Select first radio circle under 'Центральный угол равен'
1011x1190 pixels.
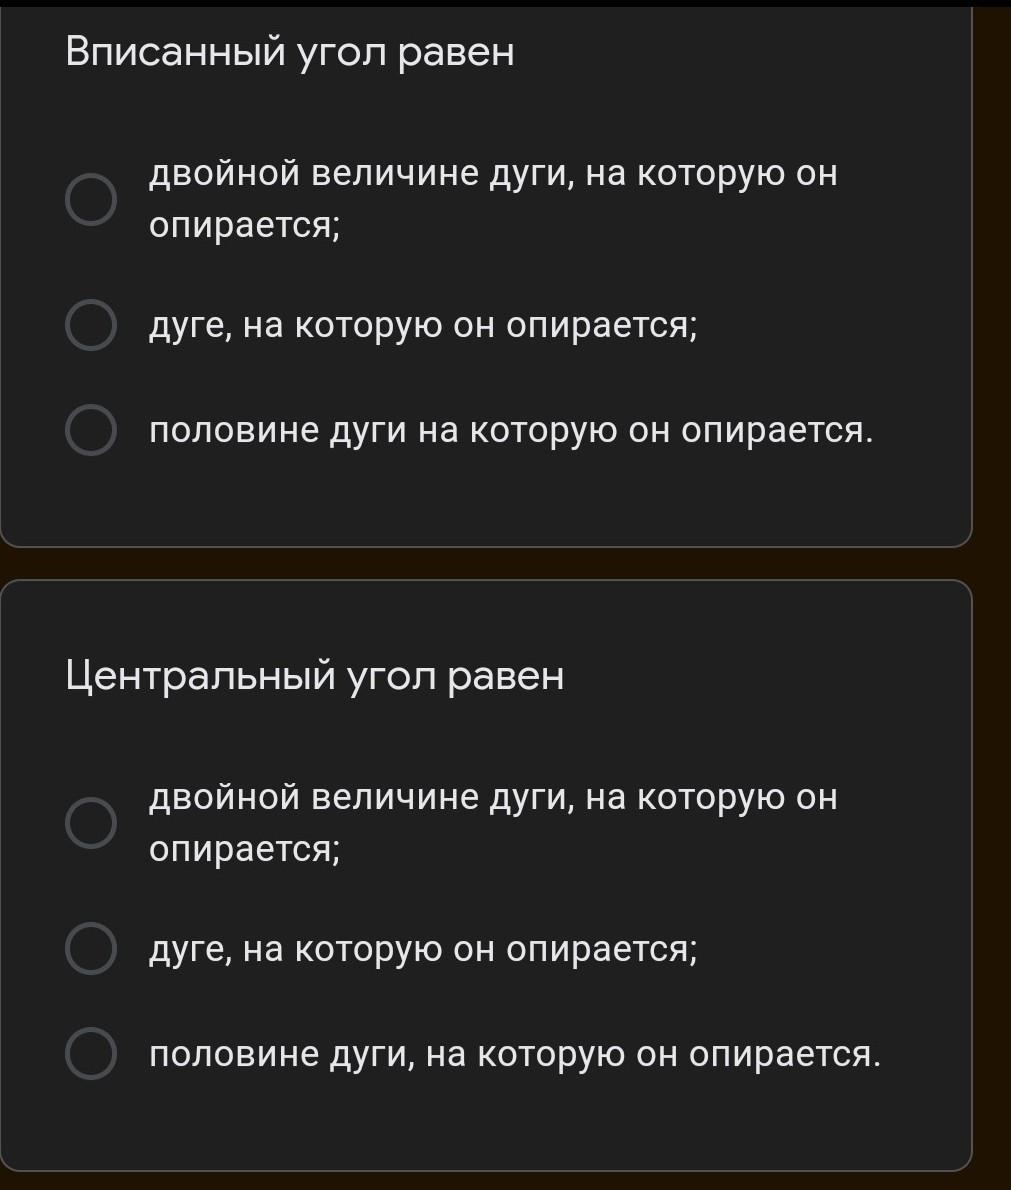coord(91,823)
